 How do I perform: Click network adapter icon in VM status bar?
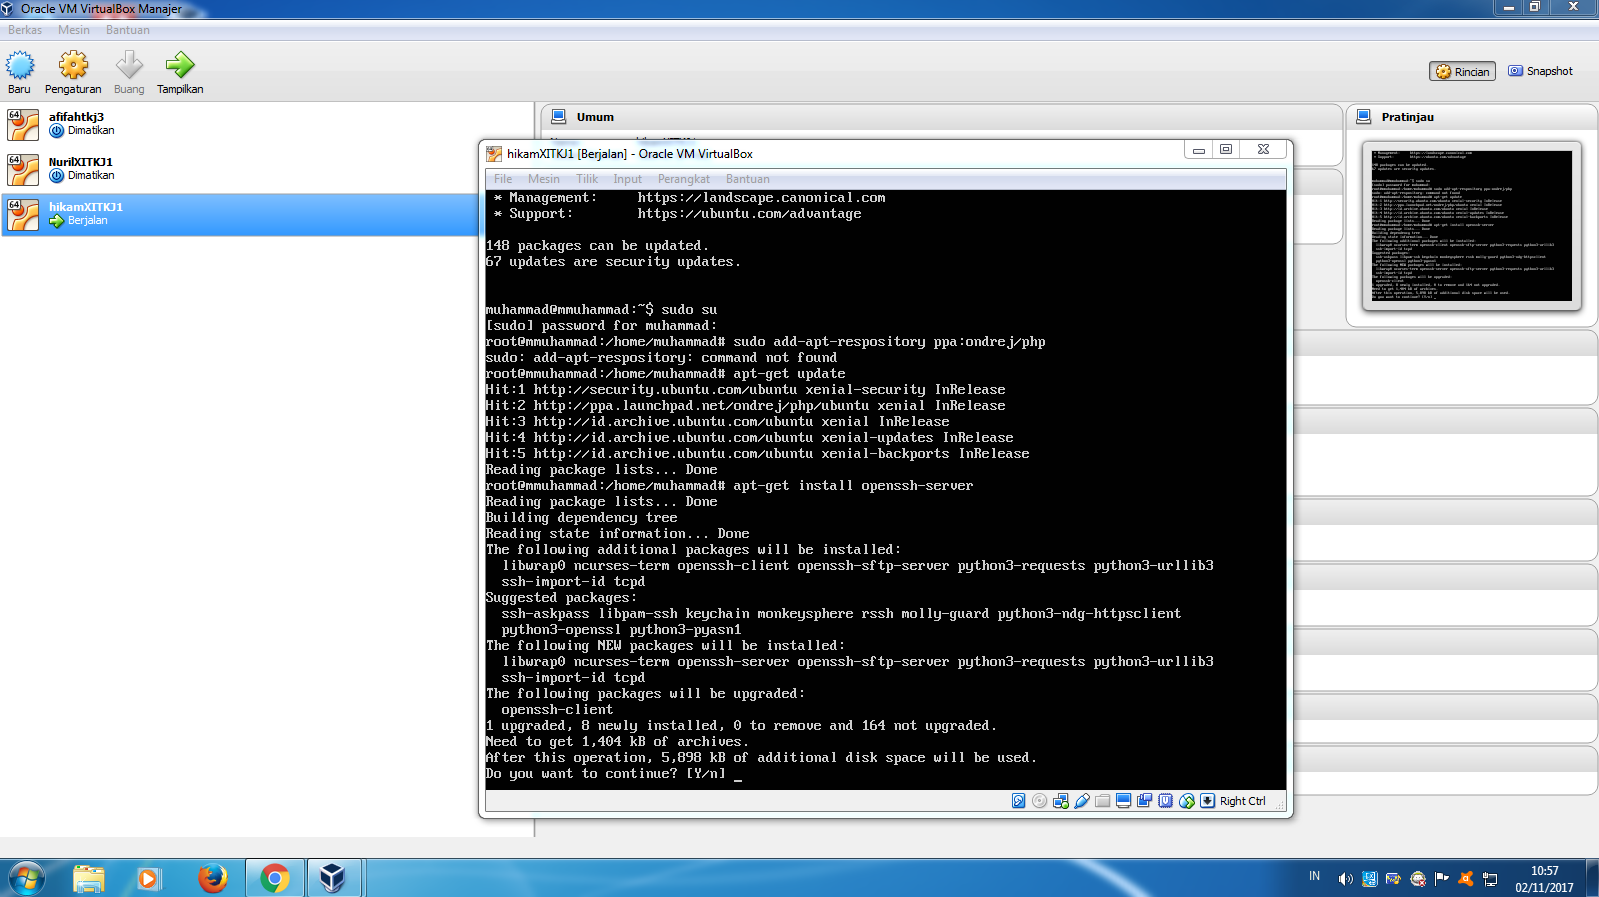[x=1060, y=801]
